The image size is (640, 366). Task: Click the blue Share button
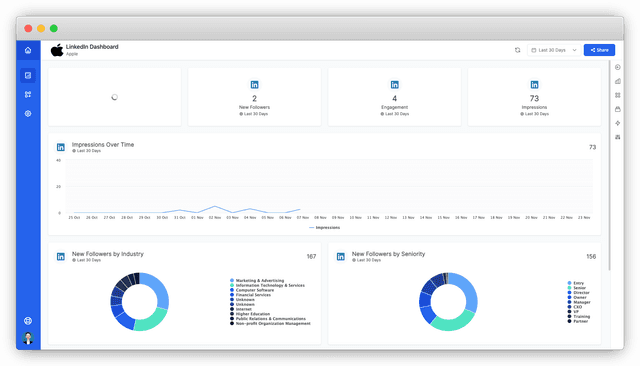click(x=599, y=50)
